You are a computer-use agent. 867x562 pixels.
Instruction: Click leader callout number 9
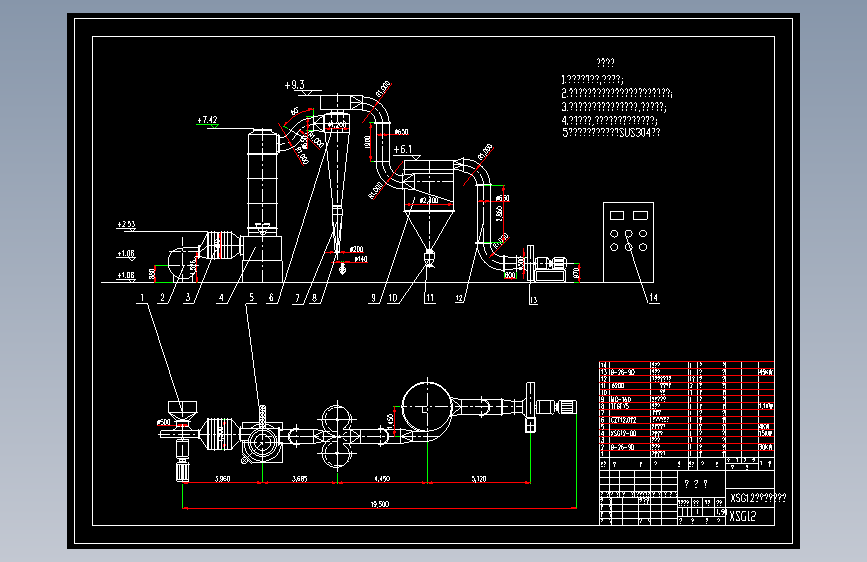tap(373, 298)
